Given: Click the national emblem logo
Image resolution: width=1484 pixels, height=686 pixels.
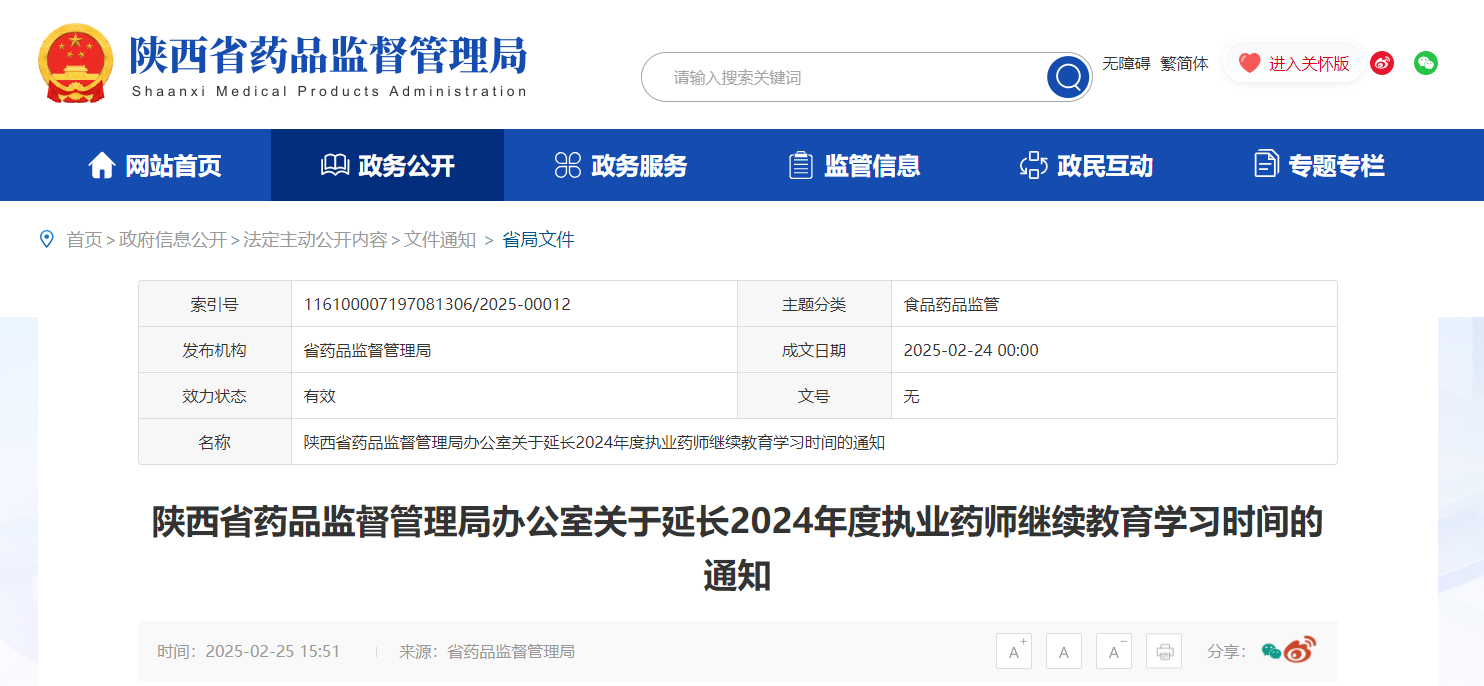Looking at the screenshot, I should tap(76, 63).
